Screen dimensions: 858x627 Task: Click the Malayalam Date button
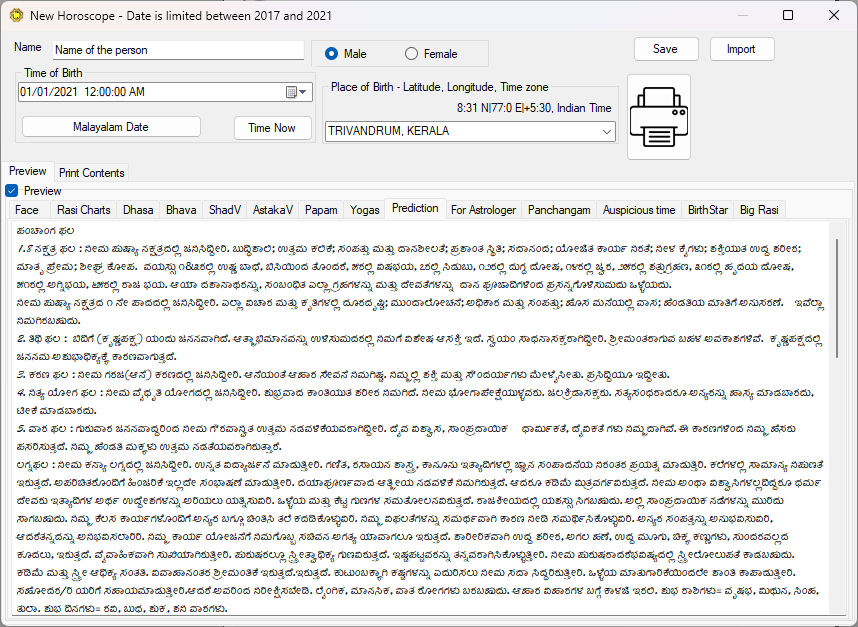coord(111,127)
